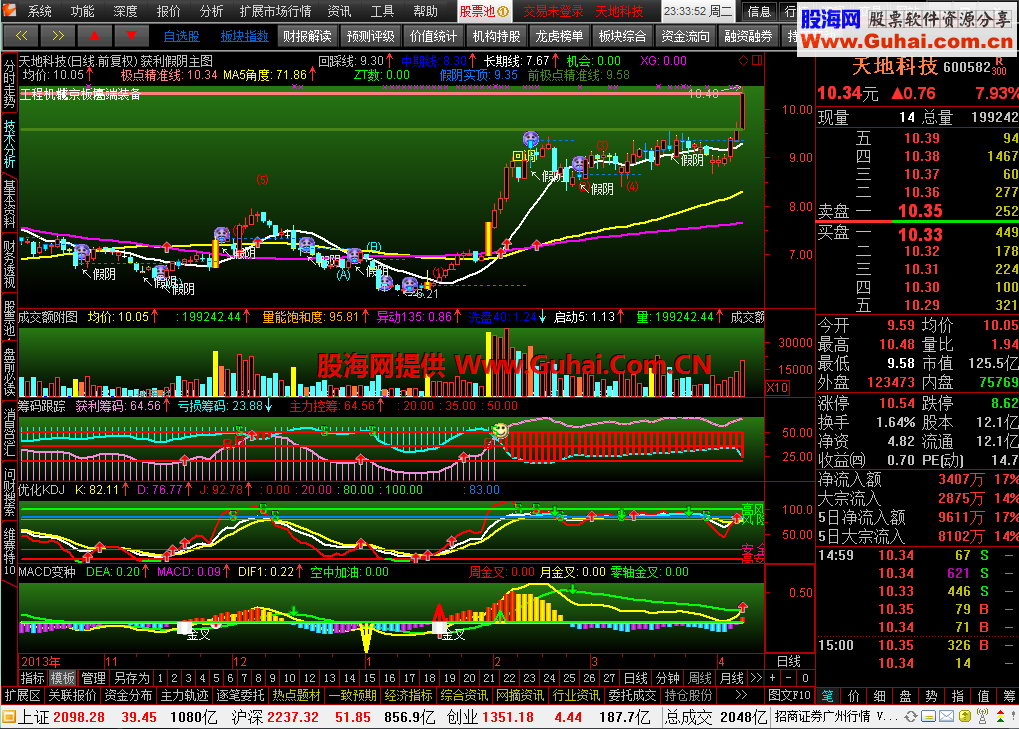This screenshot has height=729, width=1019.
Task: Zoom out chart with the - button
Action: click(788, 678)
